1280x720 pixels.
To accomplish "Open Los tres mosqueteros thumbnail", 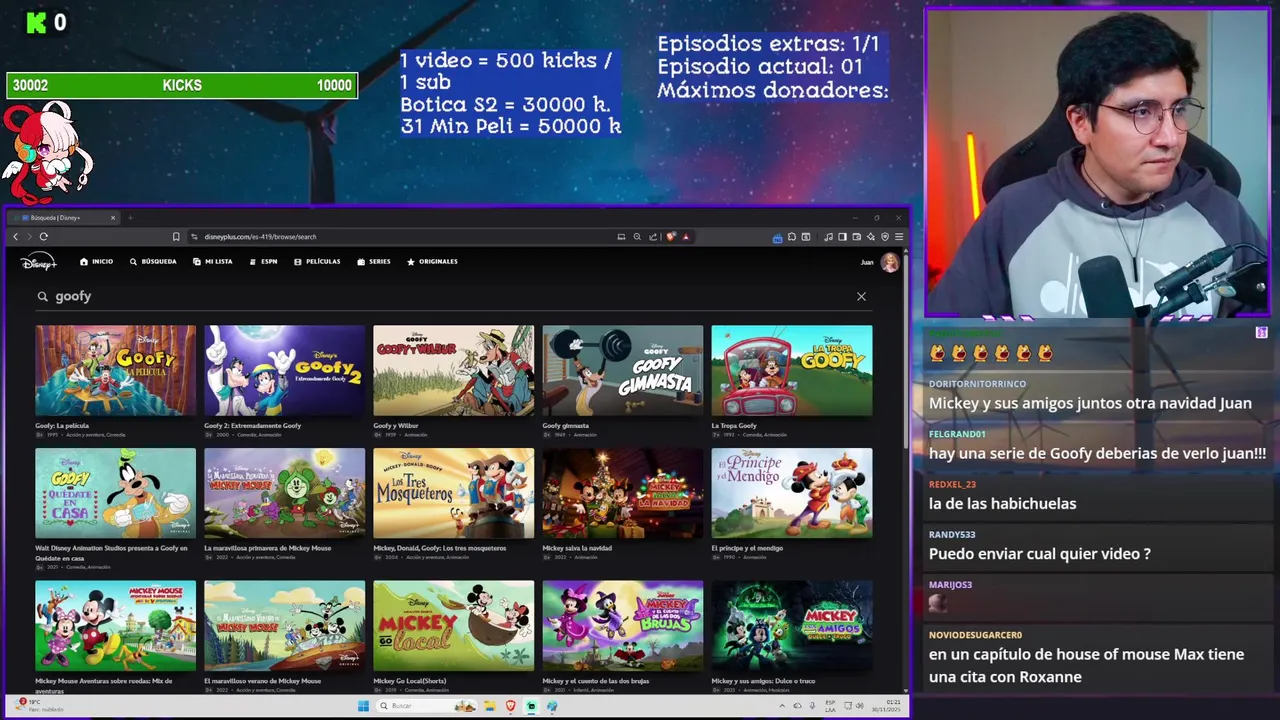I will (x=454, y=493).
